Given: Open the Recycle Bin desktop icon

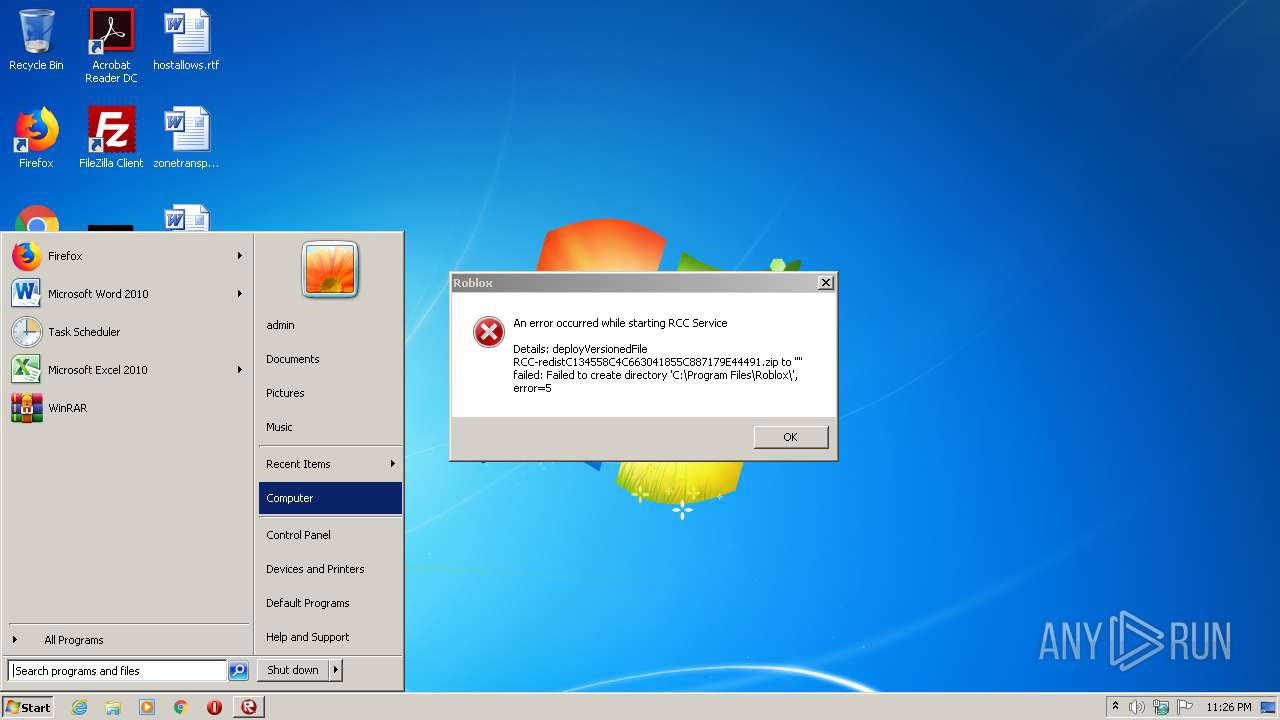Looking at the screenshot, I should click(x=36, y=40).
